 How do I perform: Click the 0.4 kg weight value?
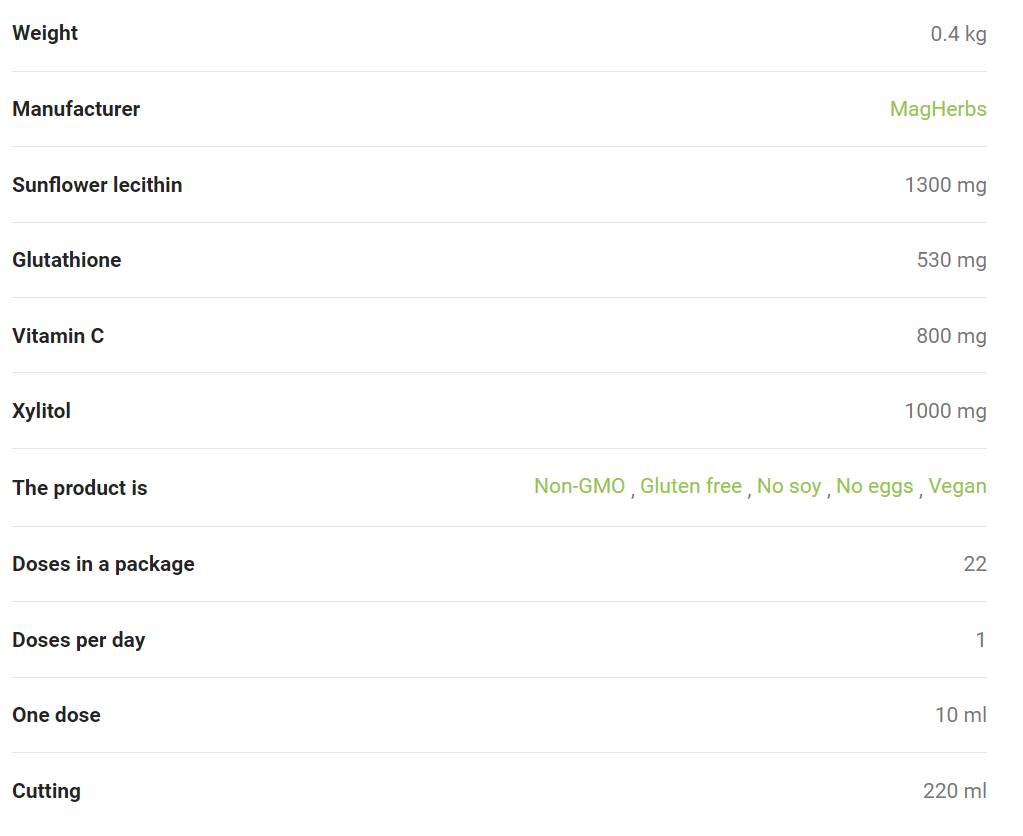point(958,34)
